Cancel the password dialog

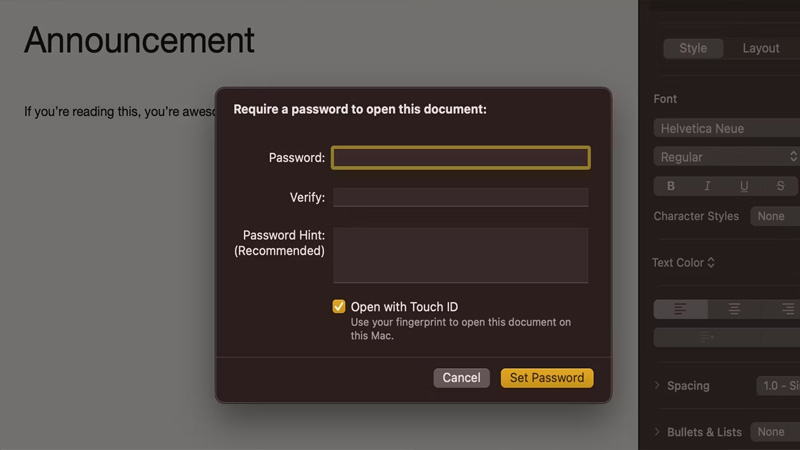pyautogui.click(x=461, y=378)
